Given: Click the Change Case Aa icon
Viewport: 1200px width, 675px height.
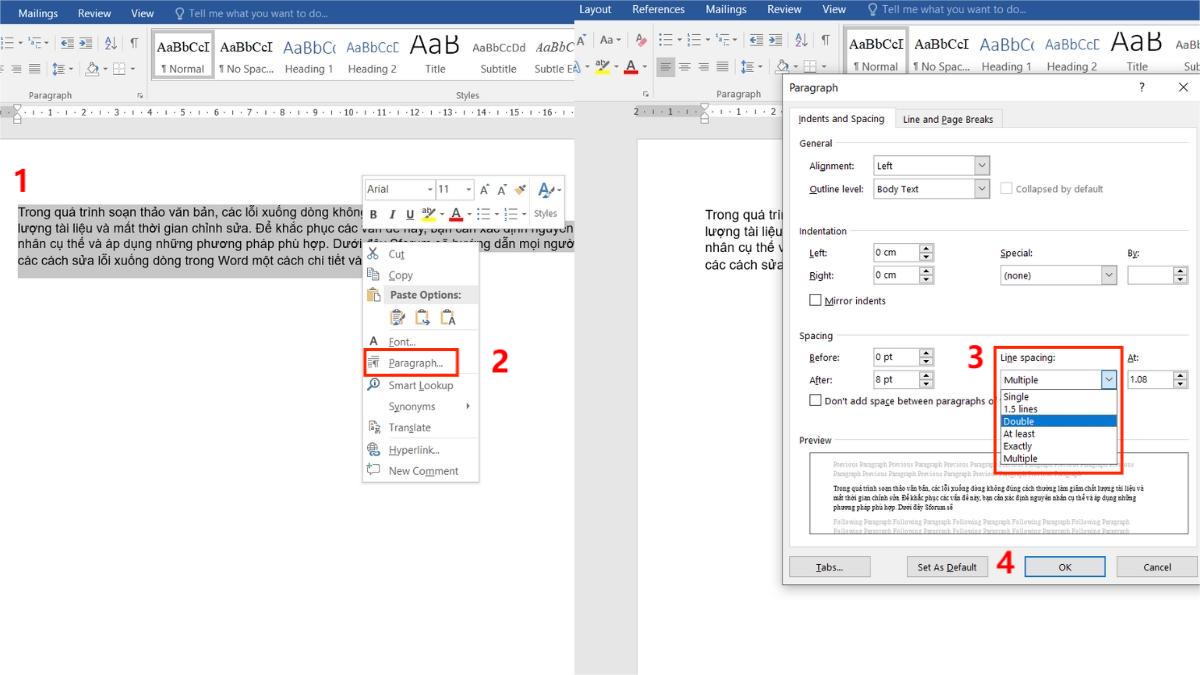Looking at the screenshot, I should 610,41.
